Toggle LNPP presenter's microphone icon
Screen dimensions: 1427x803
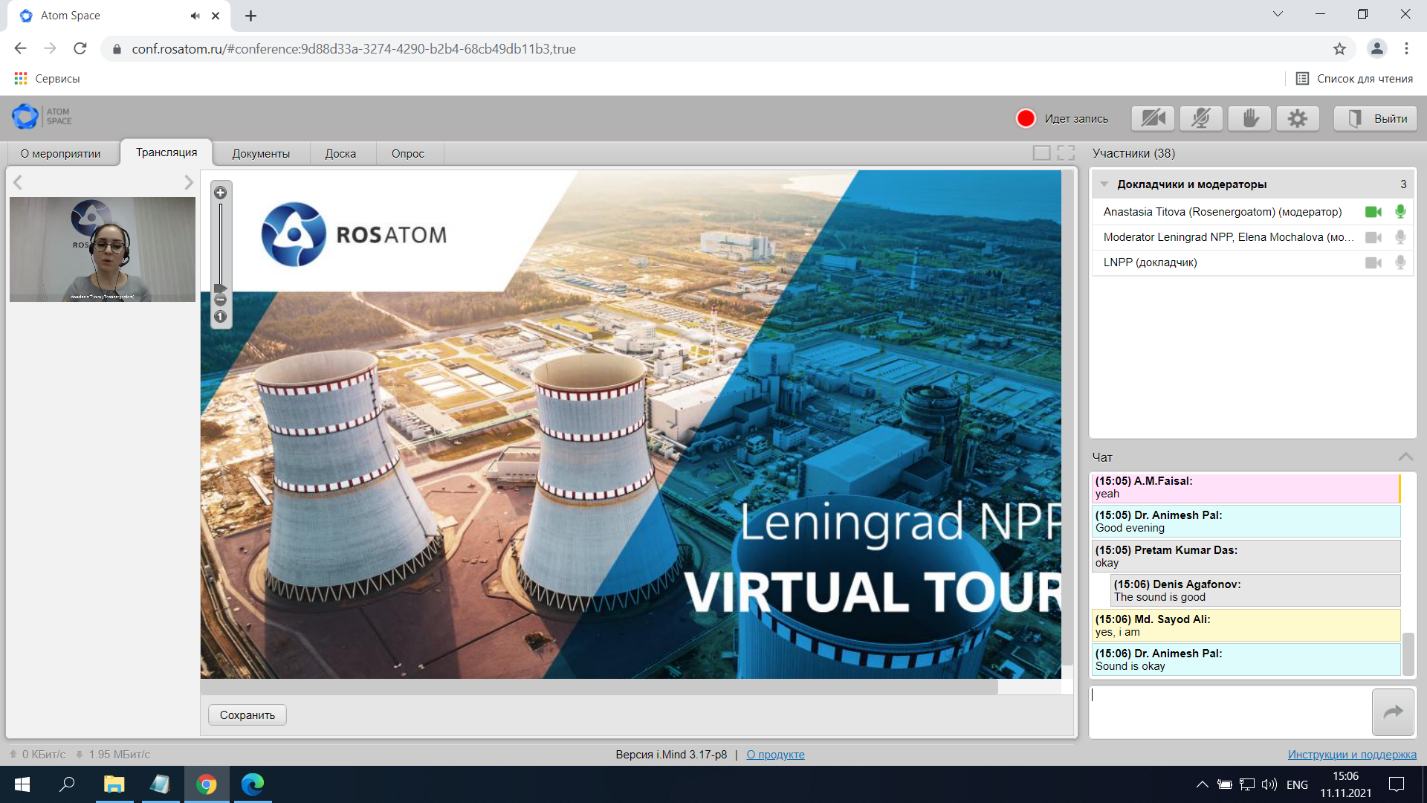click(x=1400, y=262)
